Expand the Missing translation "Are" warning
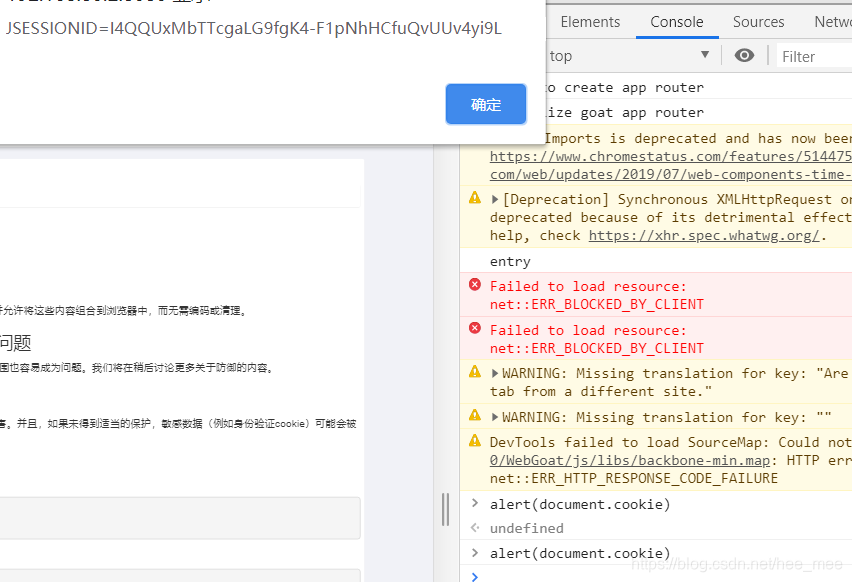Screen dimensions: 852x582 [494, 373]
